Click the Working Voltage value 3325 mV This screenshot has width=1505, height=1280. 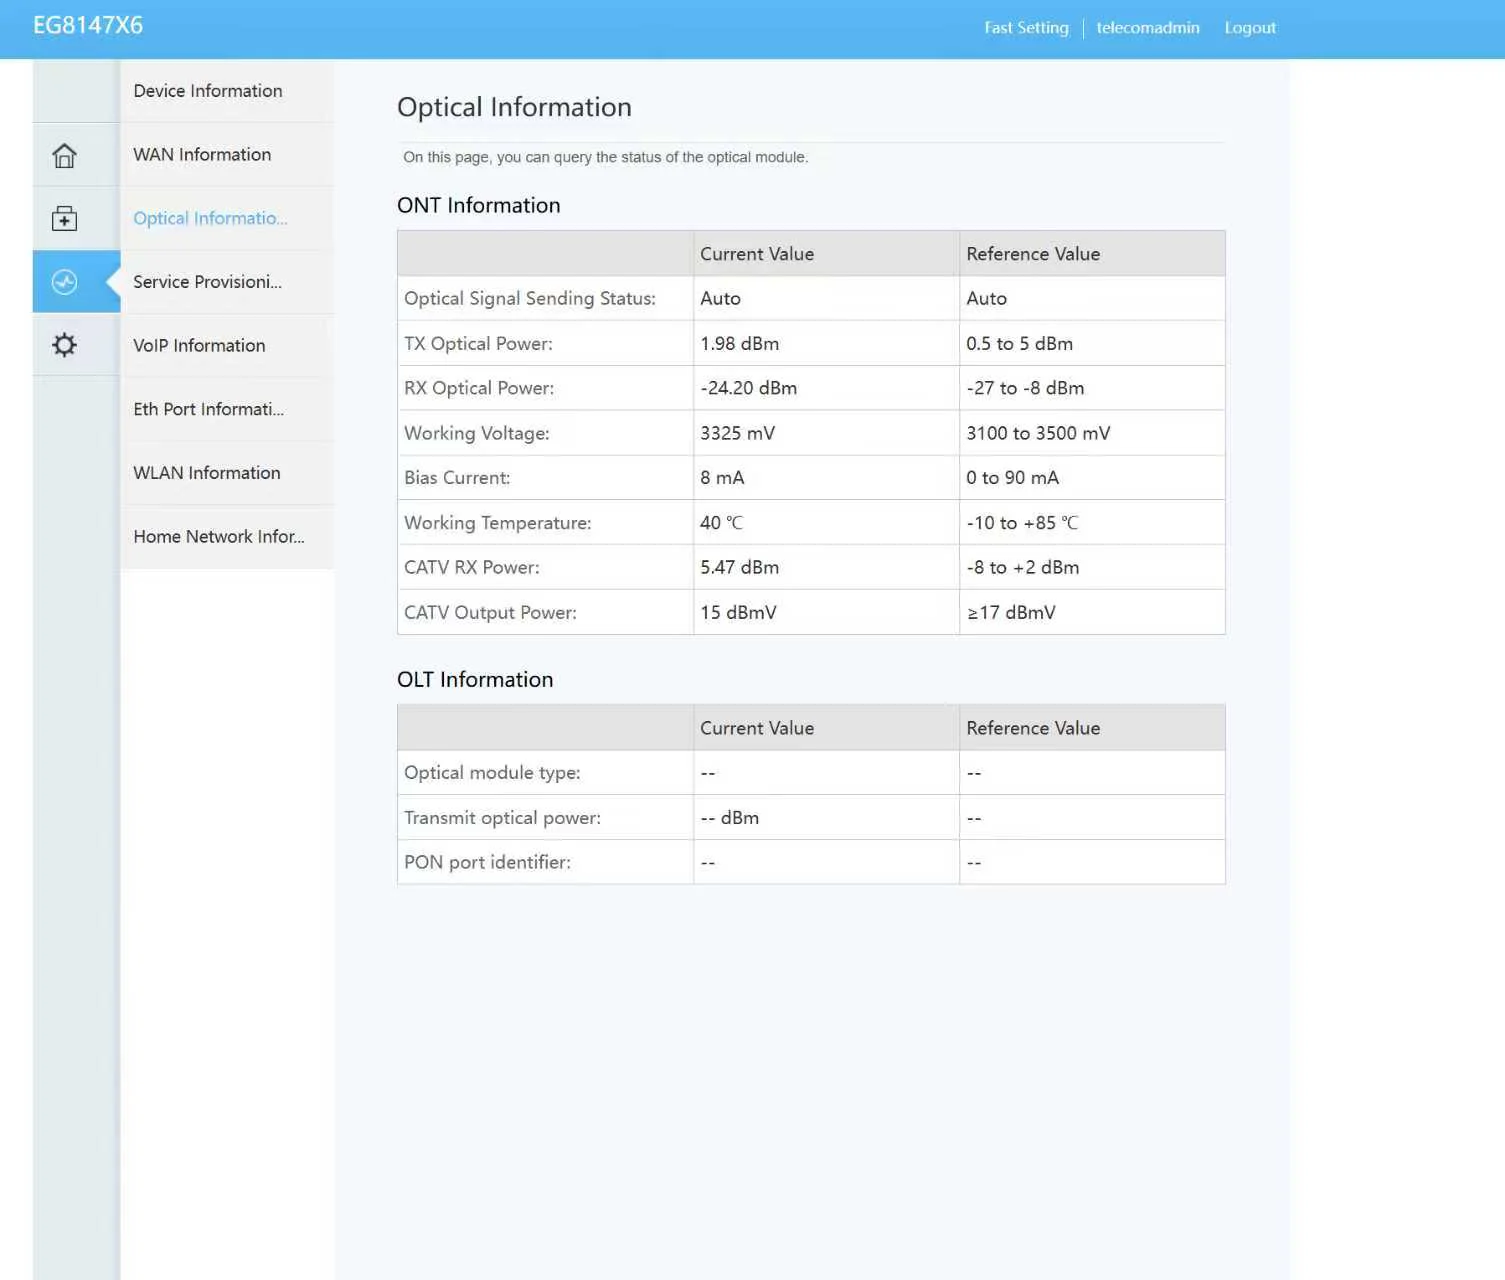coord(737,433)
